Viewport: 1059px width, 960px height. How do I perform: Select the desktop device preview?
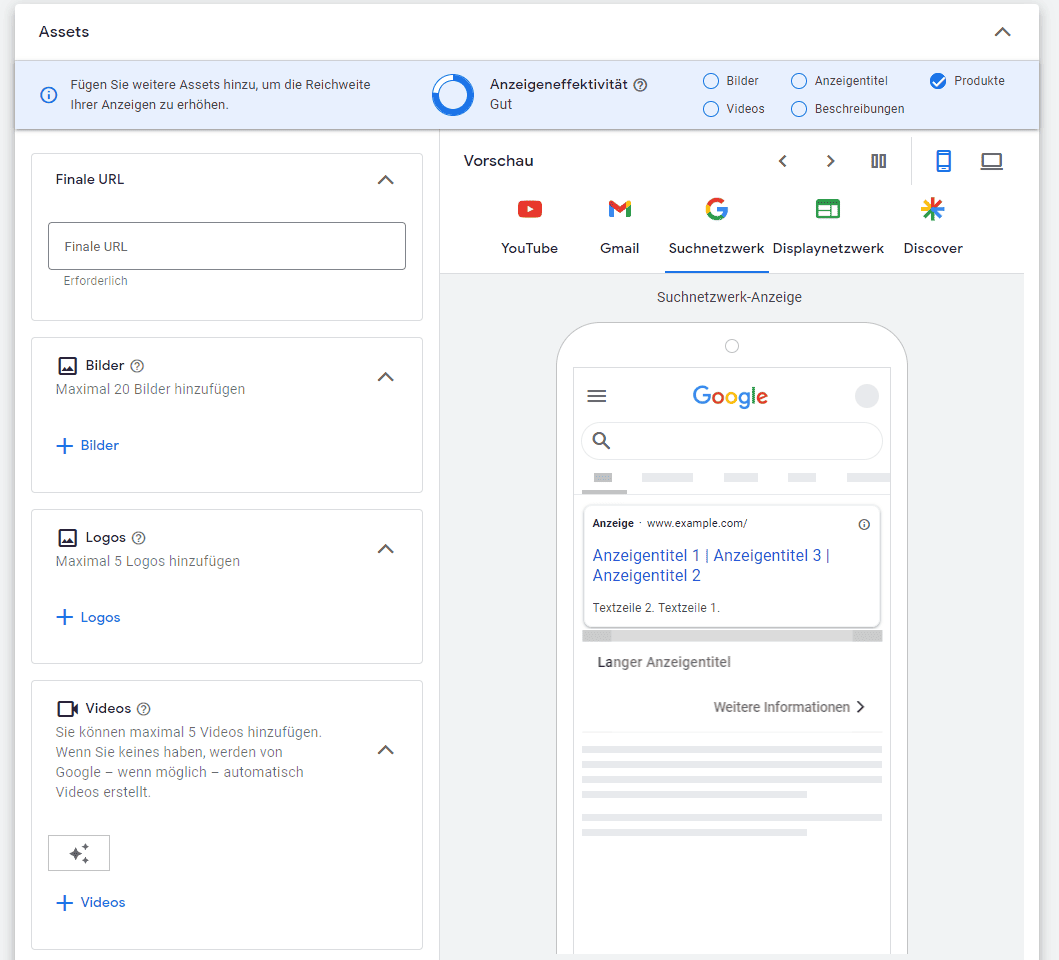(991, 161)
